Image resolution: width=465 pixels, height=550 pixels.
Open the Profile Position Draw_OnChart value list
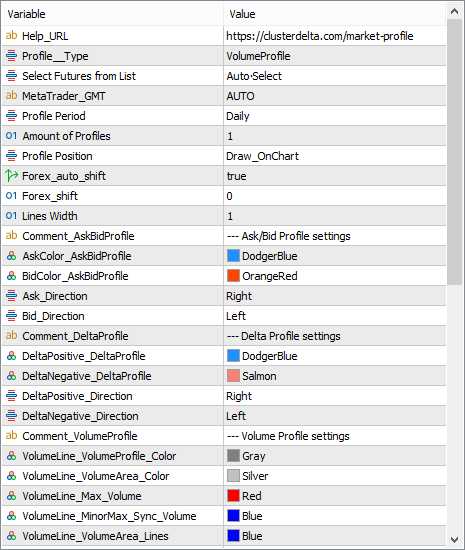tap(335, 156)
